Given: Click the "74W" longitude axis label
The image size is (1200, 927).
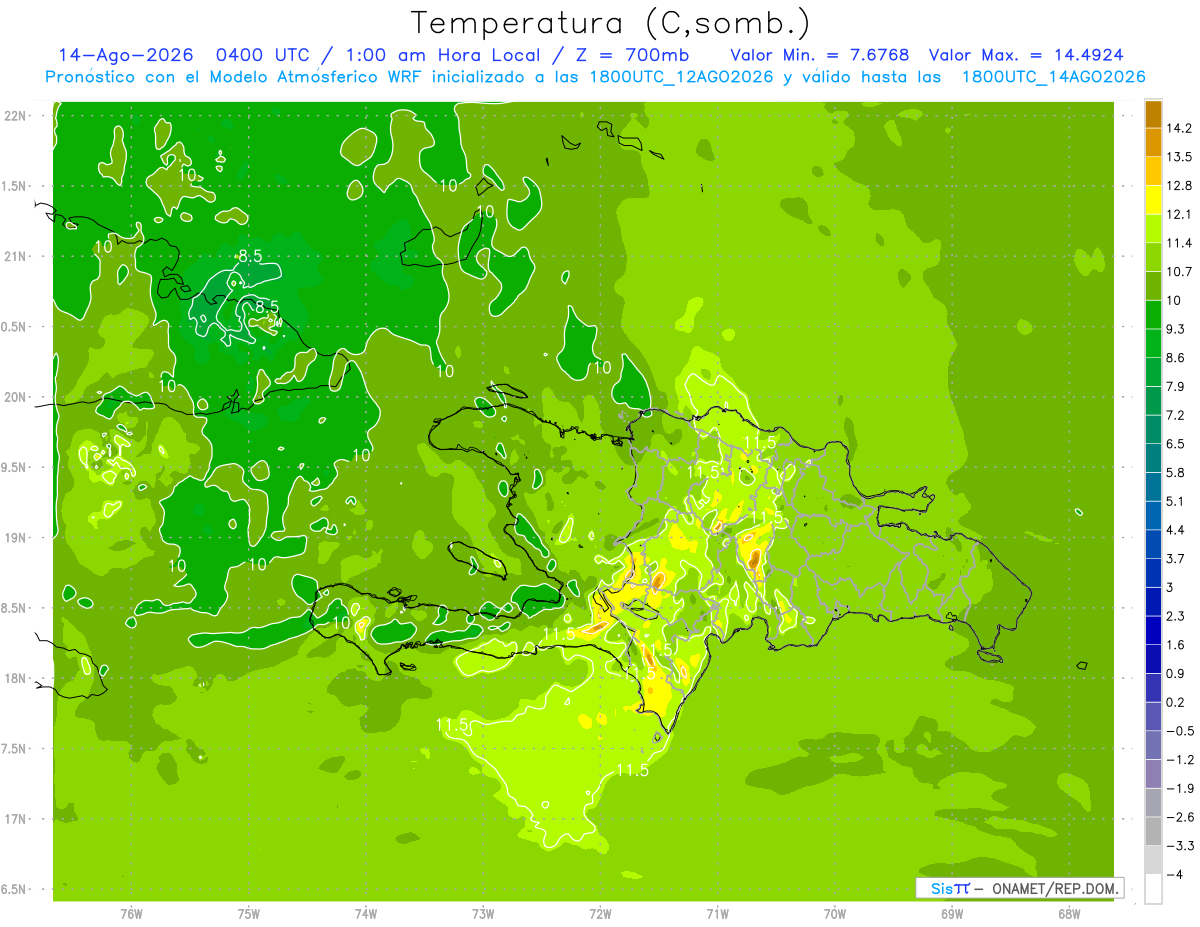Looking at the screenshot, I should tap(366, 913).
